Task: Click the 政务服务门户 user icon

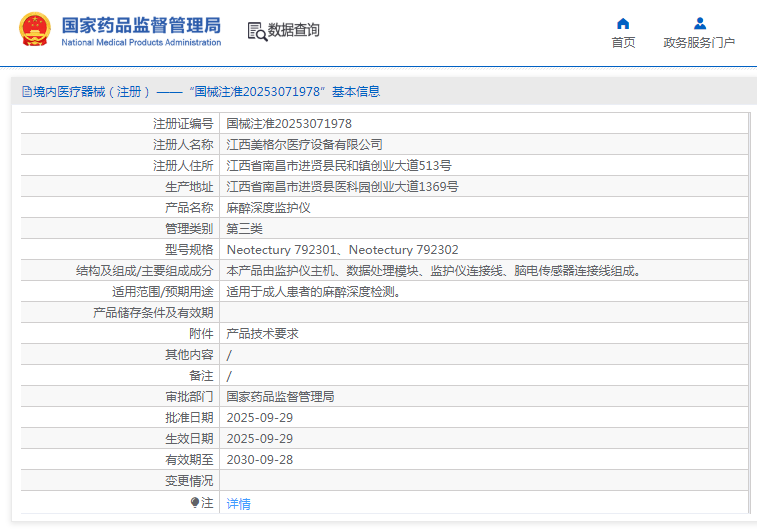Action: pos(700,23)
